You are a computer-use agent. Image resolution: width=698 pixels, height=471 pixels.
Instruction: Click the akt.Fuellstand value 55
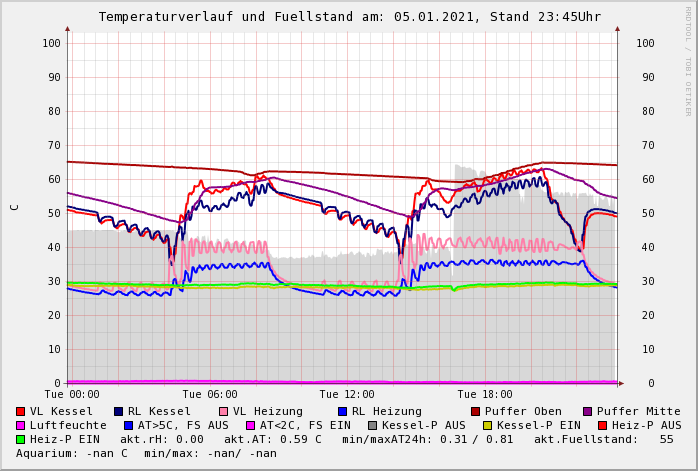[666, 439]
